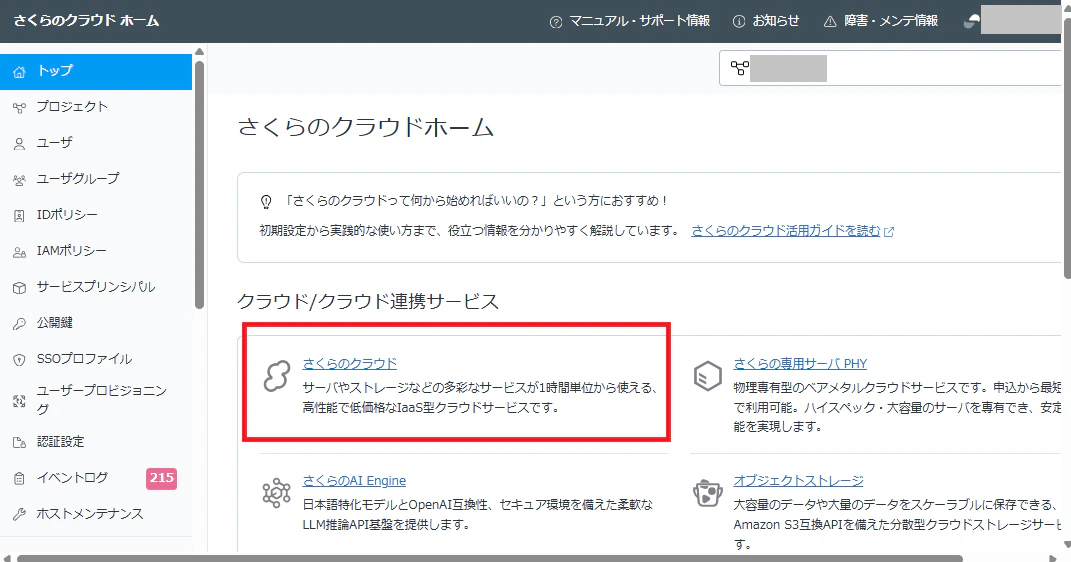Click the イベントログ clipboard icon
1071x562 pixels.
[19, 479]
